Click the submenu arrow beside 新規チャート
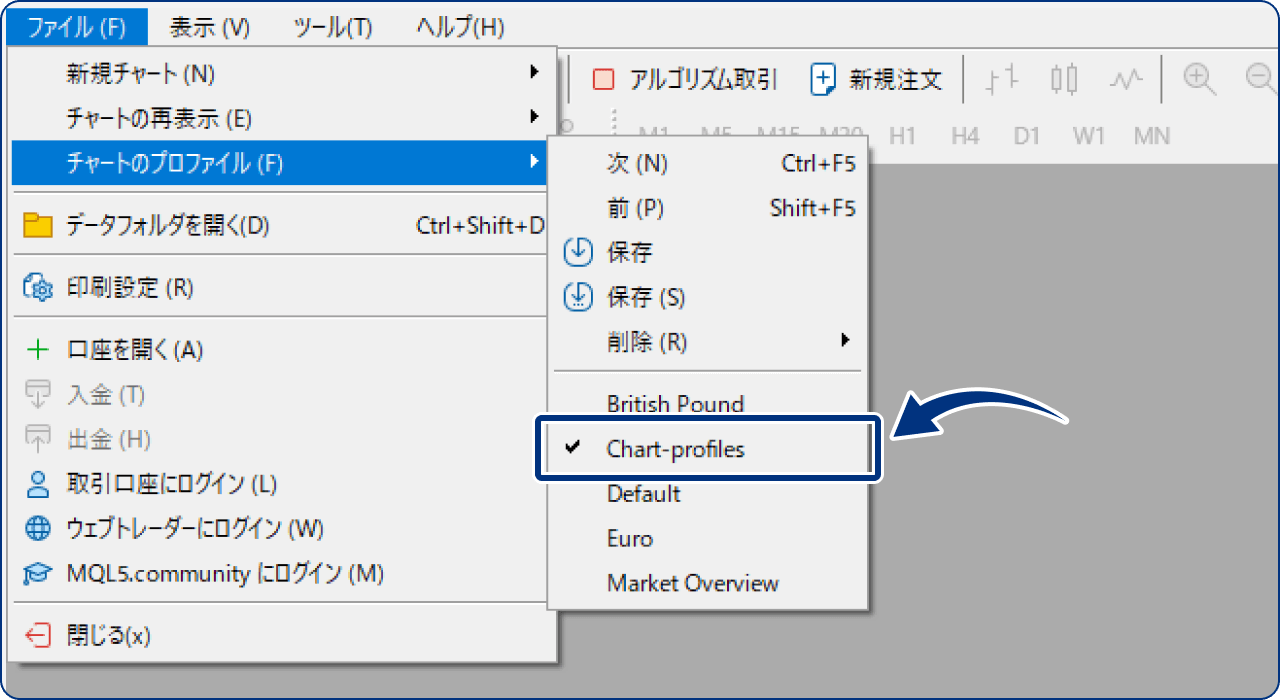The height and width of the screenshot is (700, 1280). coord(533,72)
